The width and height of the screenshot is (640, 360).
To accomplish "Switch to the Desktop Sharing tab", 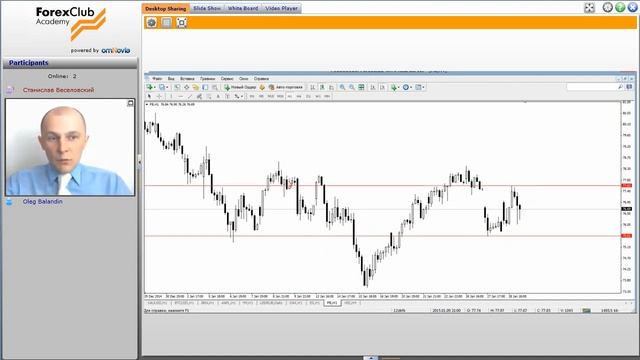I will 165,8.
